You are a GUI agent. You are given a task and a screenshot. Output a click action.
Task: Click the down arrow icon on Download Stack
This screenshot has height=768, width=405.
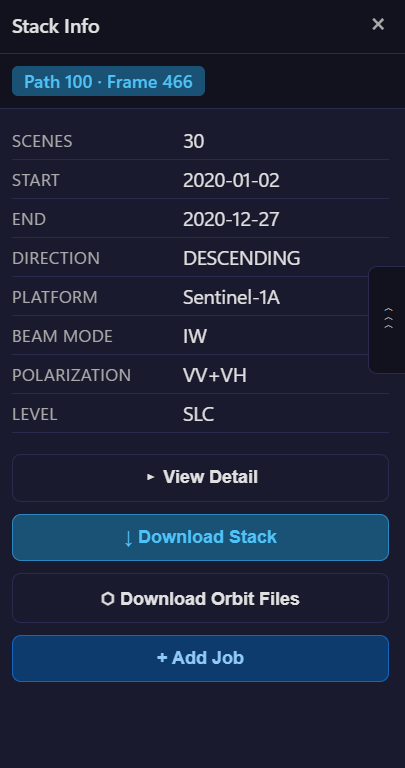point(128,538)
